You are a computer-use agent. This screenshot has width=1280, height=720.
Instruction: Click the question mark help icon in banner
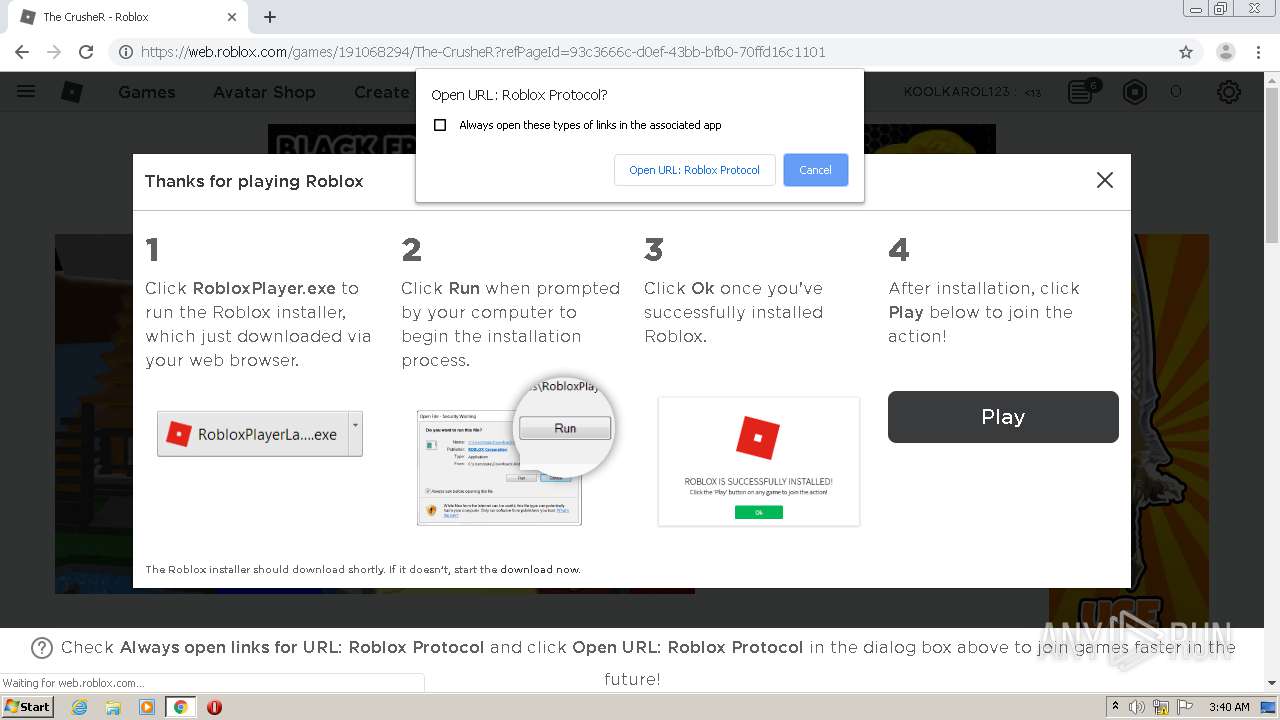tap(42, 648)
